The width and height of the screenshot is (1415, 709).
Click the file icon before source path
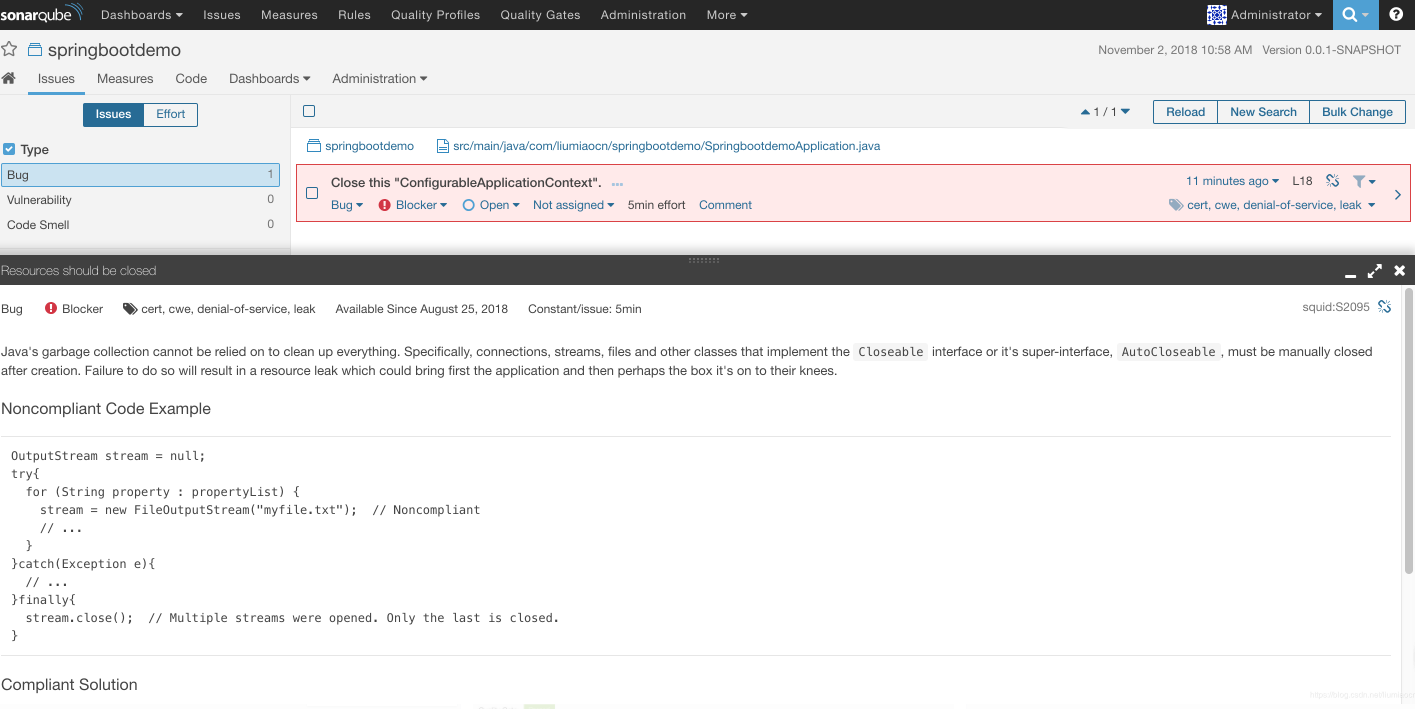(x=443, y=146)
